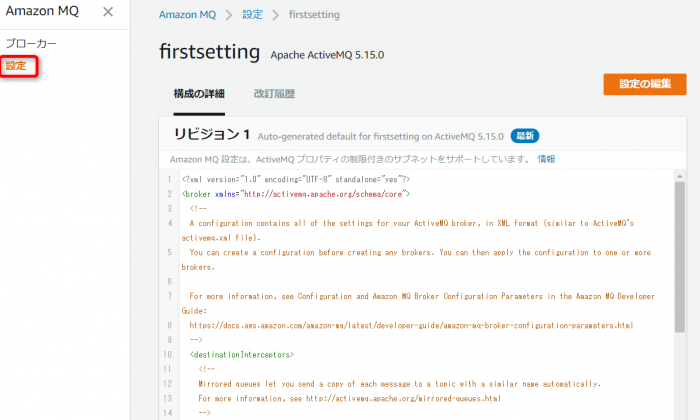Click the code editor vertical scrollbar thumb
This screenshot has height=420, width=700.
coord(679,257)
